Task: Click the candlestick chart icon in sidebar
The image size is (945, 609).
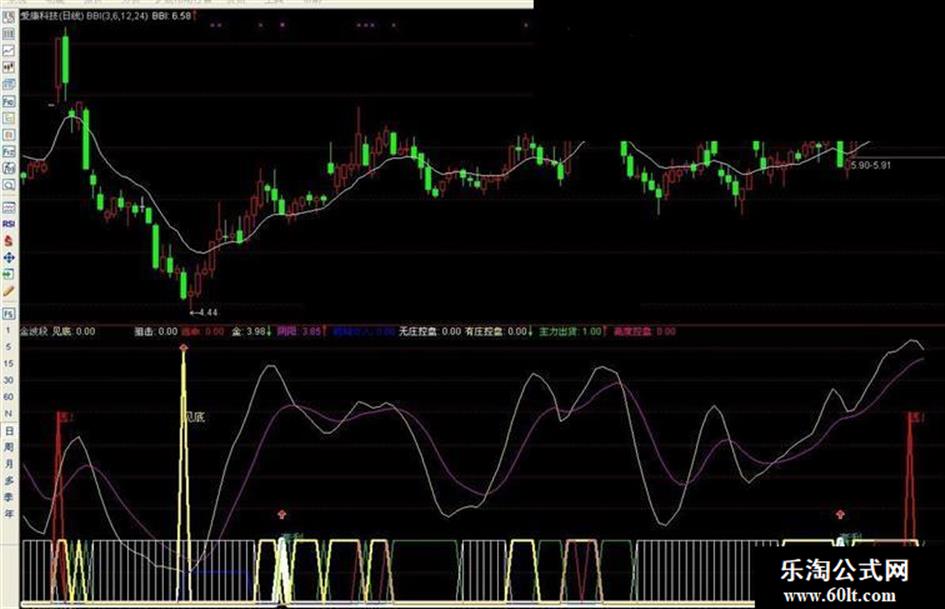Action: click(x=8, y=68)
